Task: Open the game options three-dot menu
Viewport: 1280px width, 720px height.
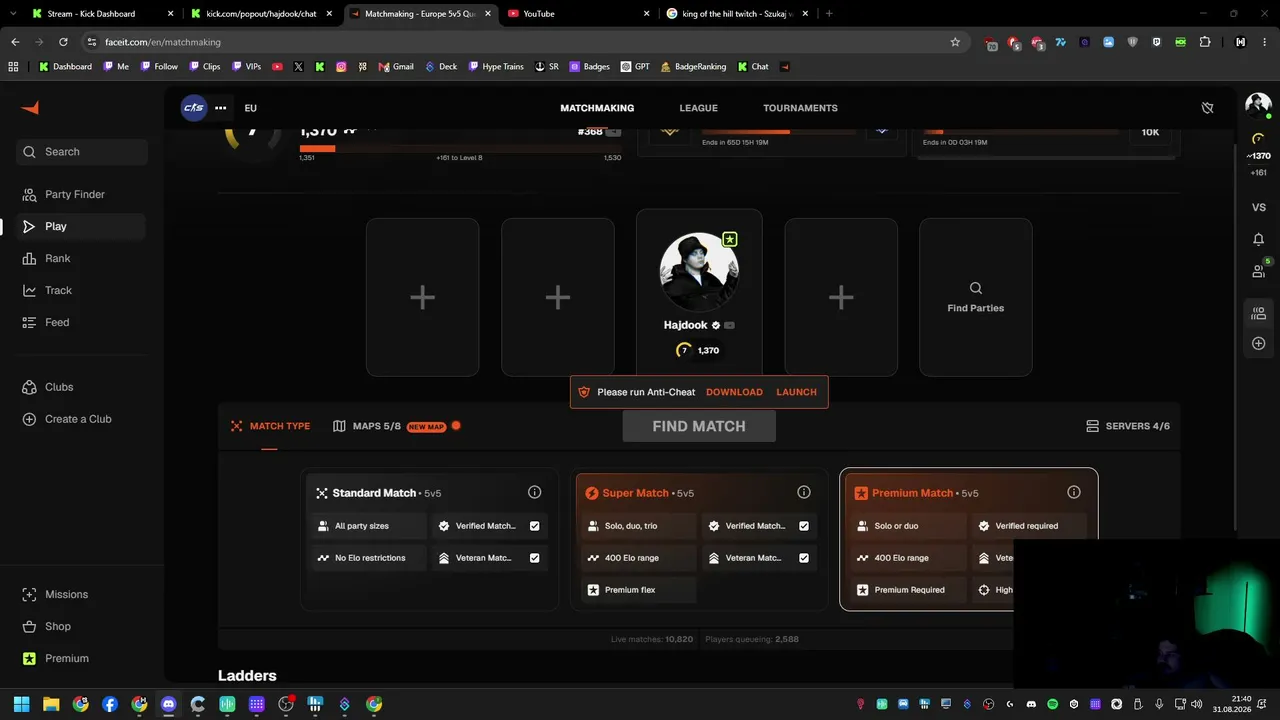Action: [220, 108]
